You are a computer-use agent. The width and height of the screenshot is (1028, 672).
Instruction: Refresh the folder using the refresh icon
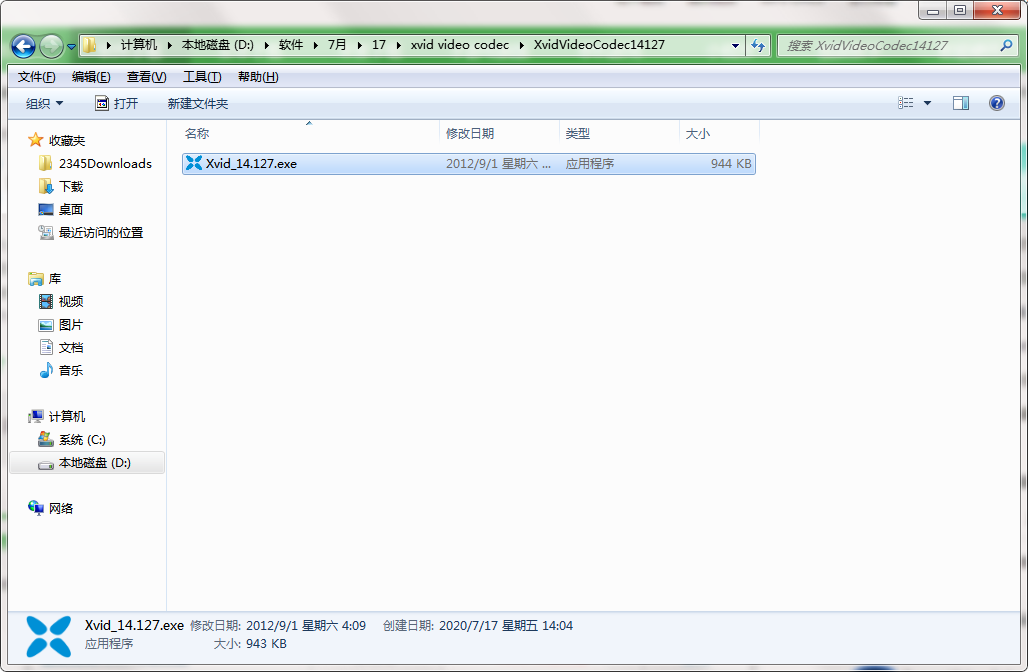click(758, 45)
